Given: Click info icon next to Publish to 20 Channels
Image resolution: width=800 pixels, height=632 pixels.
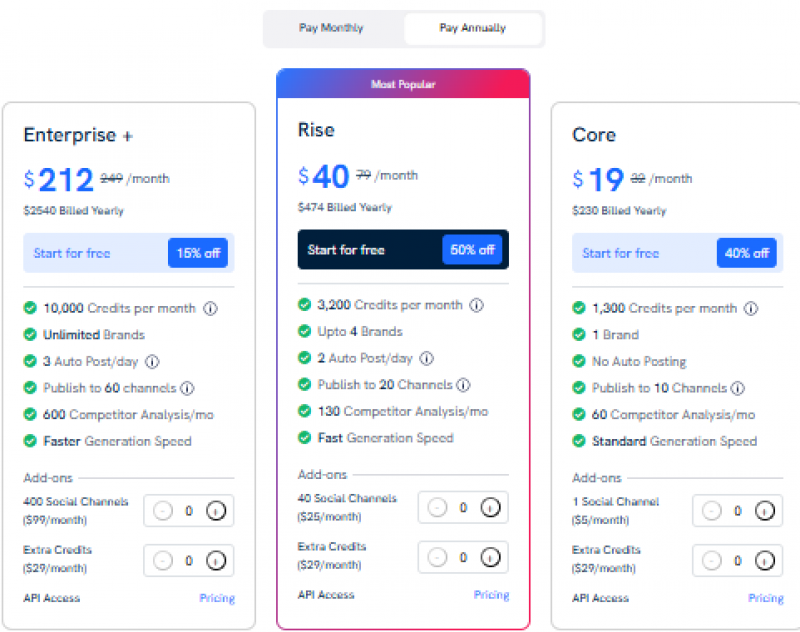Looking at the screenshot, I should (462, 385).
